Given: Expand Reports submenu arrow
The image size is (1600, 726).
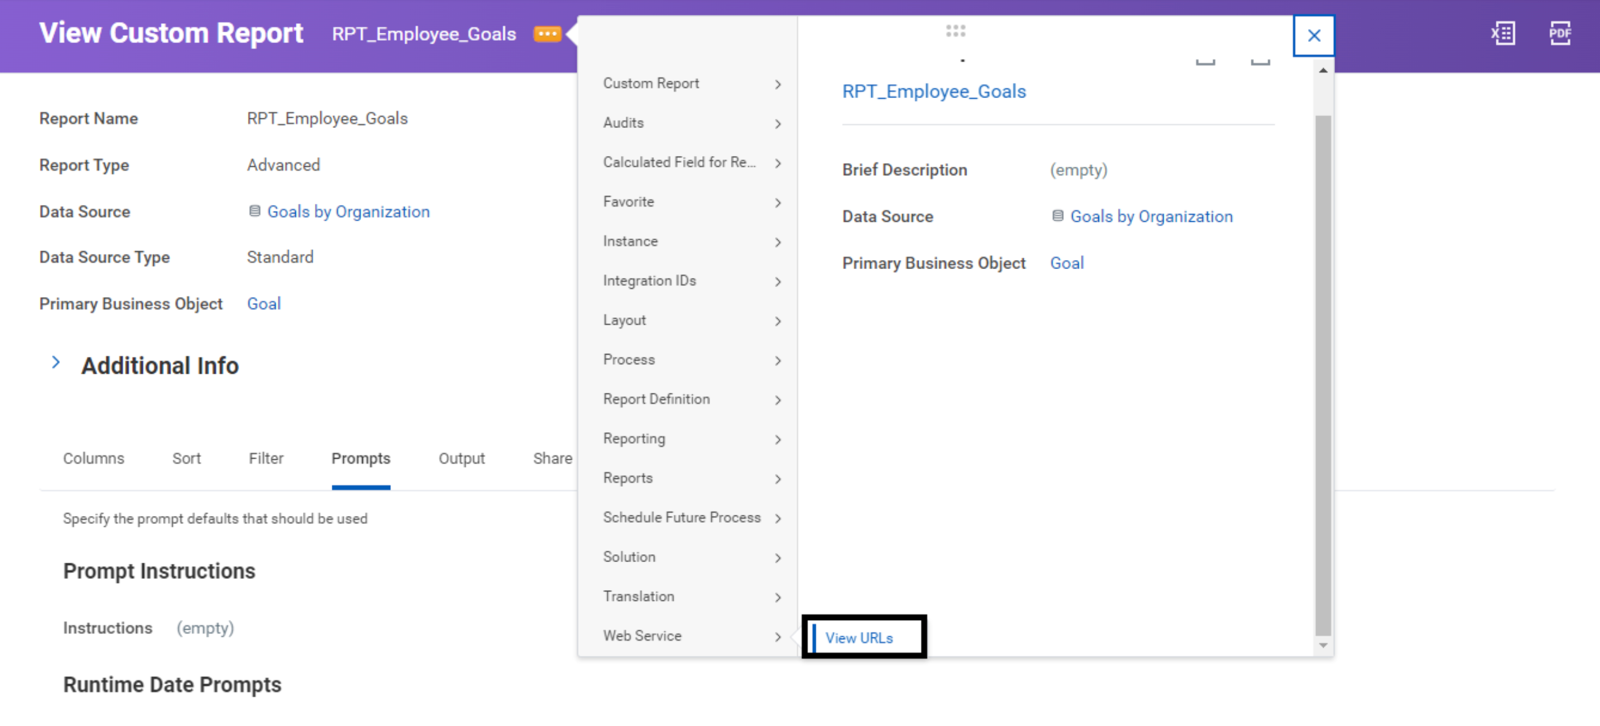Looking at the screenshot, I should pos(778,479).
